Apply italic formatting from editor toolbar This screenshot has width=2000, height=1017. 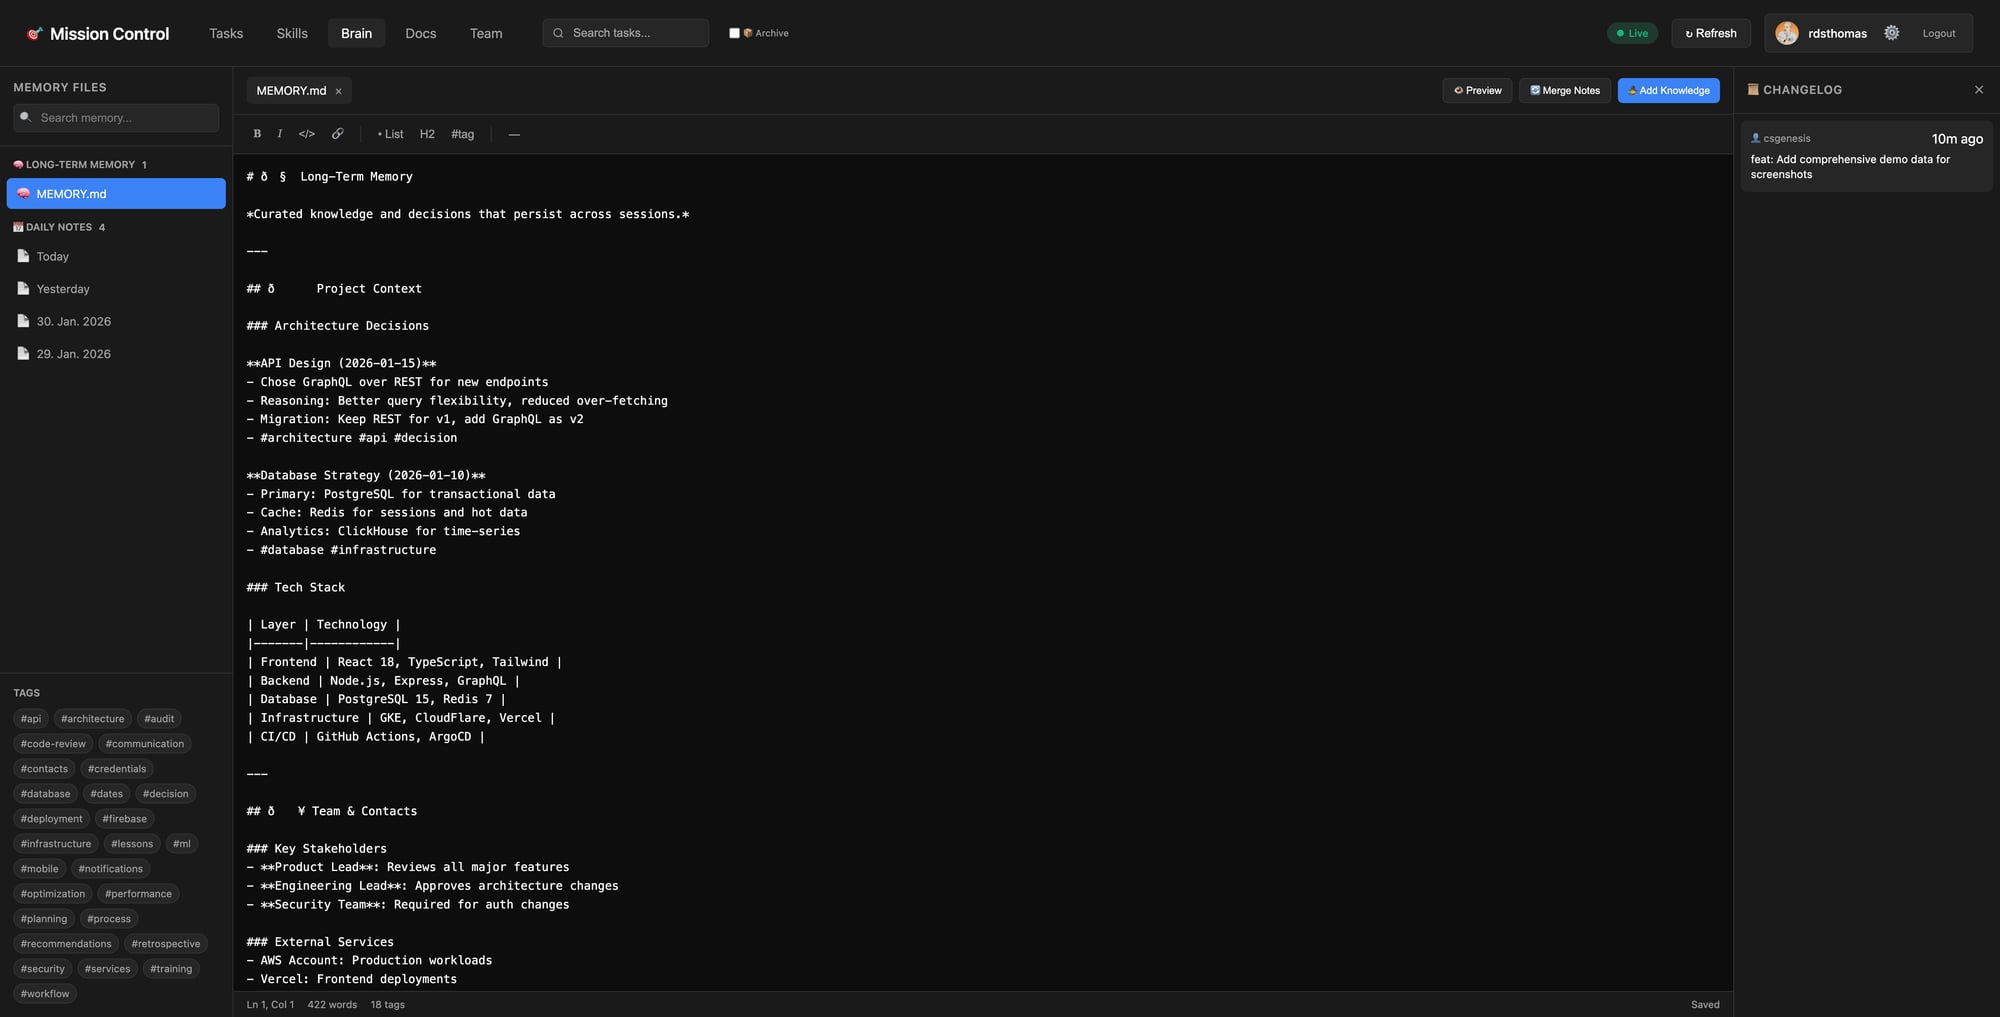[279, 134]
